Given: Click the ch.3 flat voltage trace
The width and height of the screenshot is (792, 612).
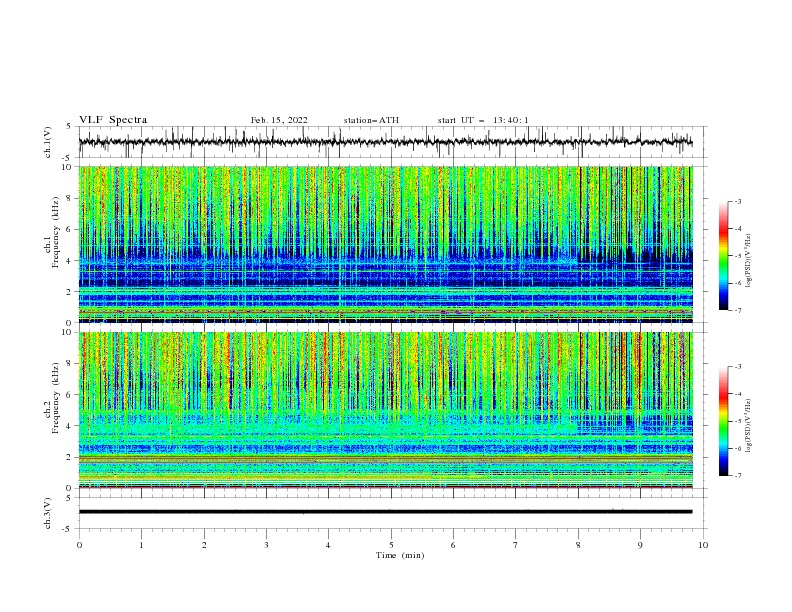Looking at the screenshot, I should click(x=385, y=512).
